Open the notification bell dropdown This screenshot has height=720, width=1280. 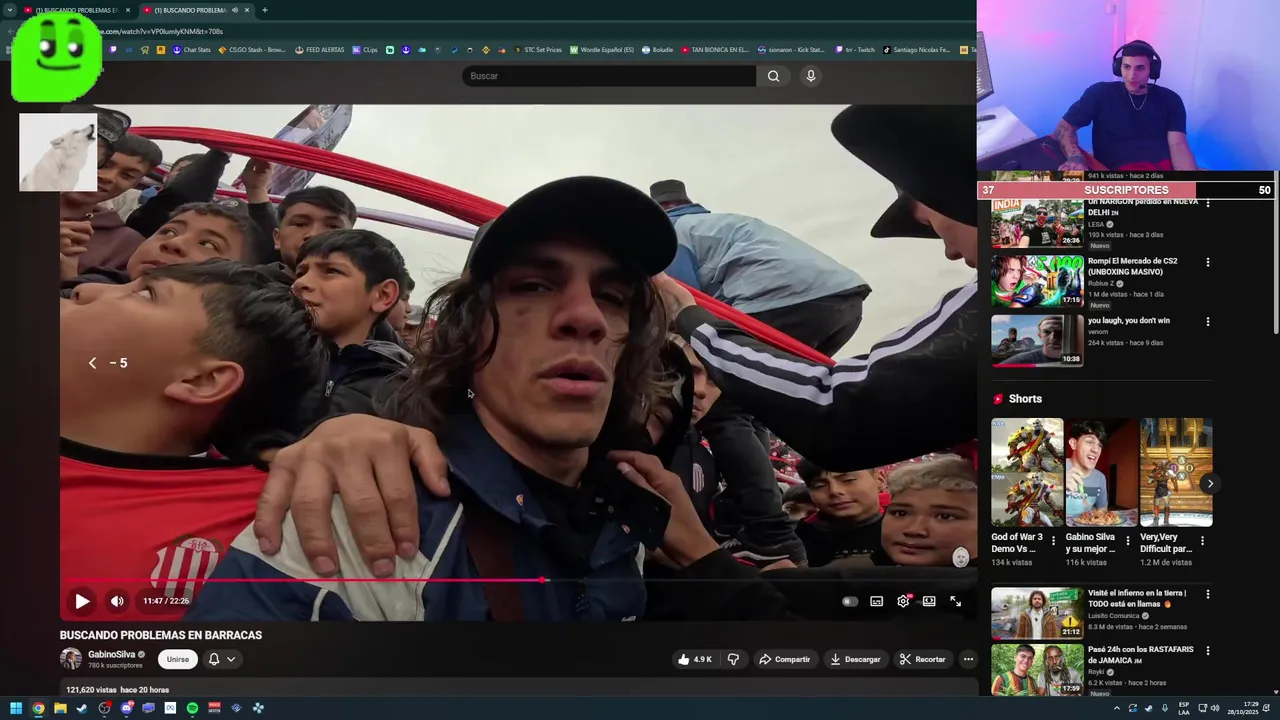tap(222, 659)
